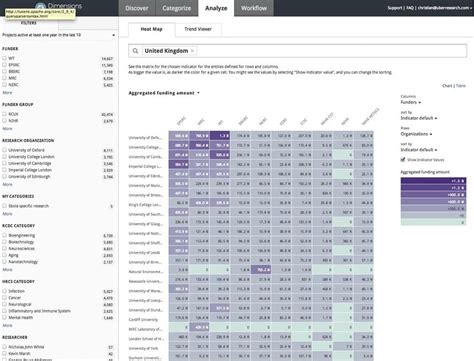Switch to the Heat Map tab

pos(151,29)
